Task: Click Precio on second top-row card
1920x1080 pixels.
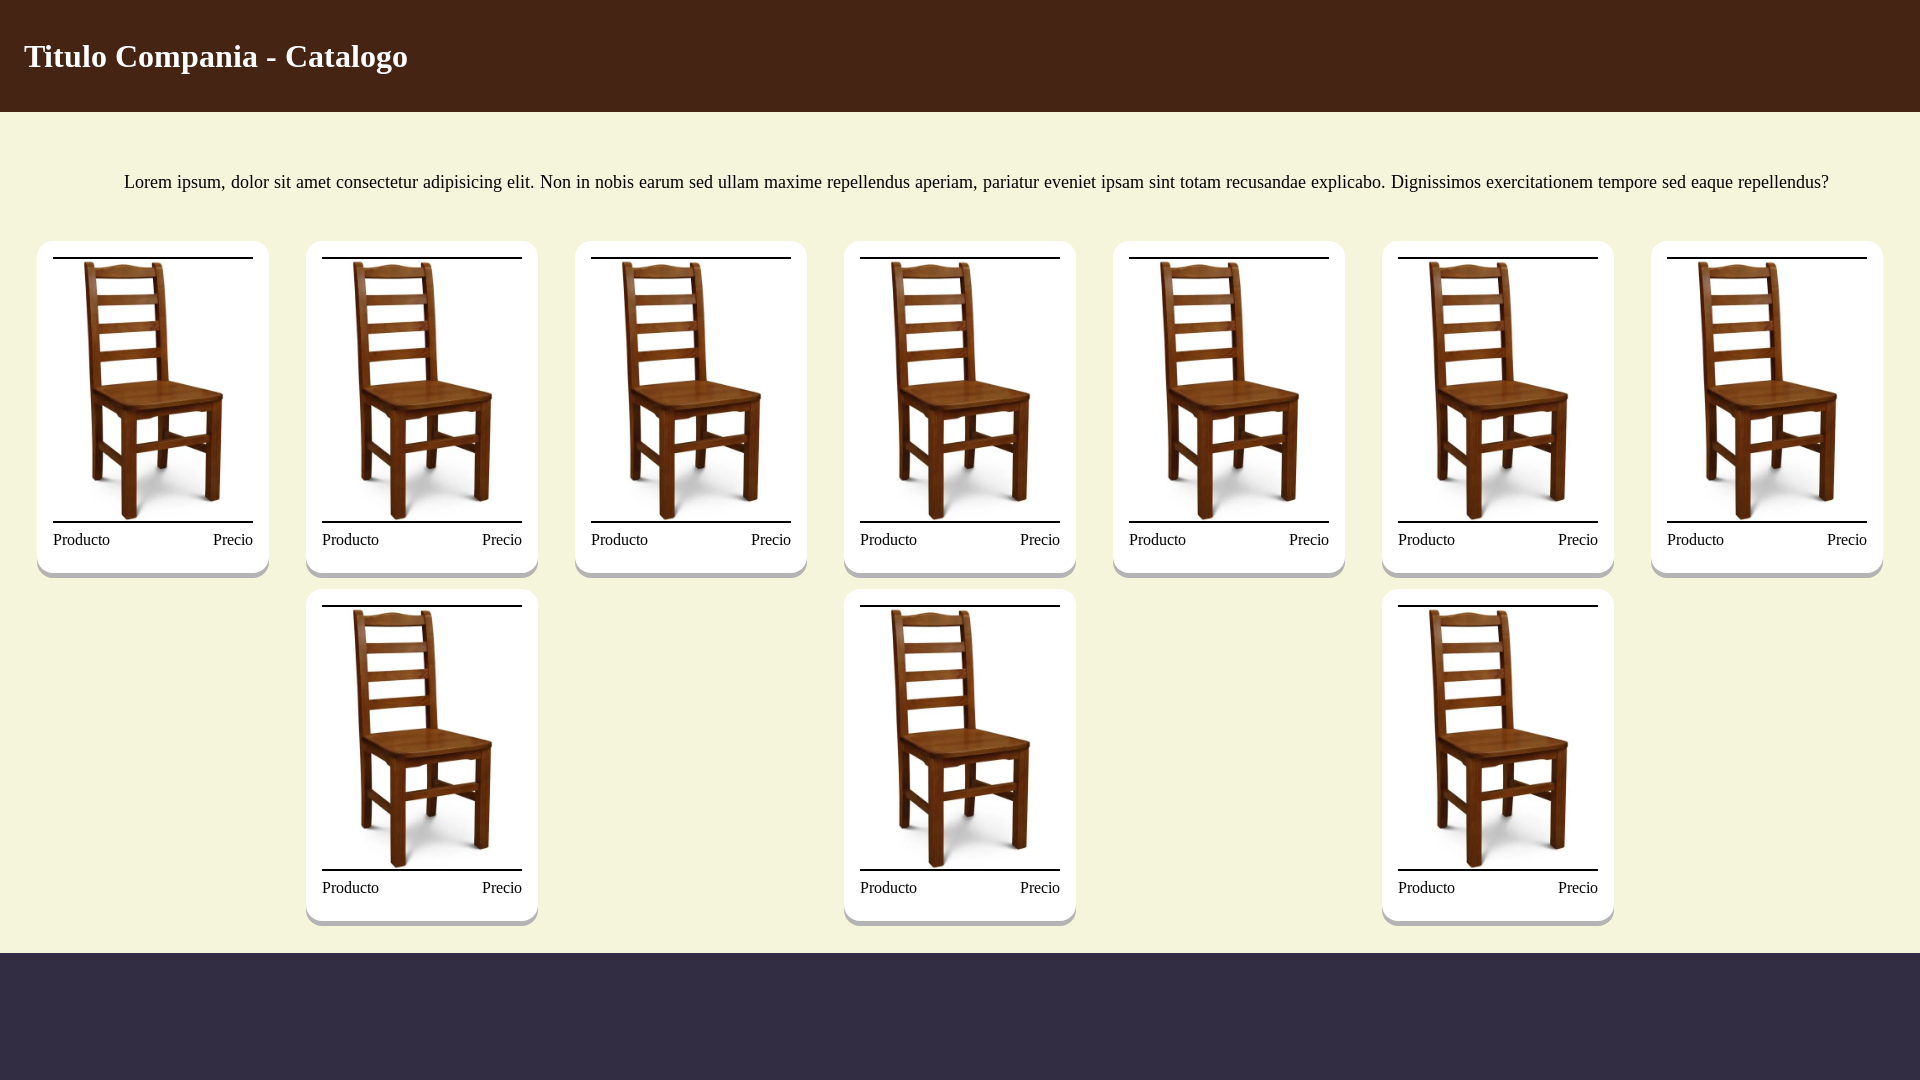Action: click(x=502, y=540)
